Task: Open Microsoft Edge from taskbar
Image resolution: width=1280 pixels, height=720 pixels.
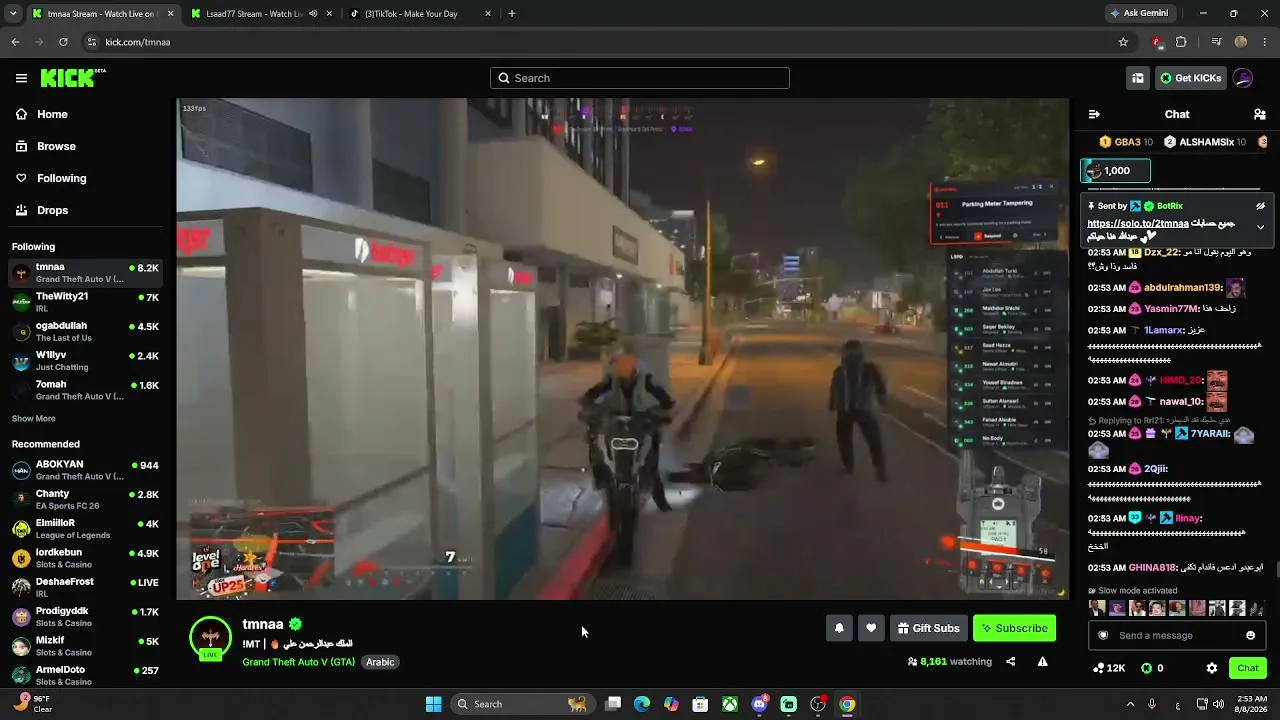Action: tap(642, 704)
